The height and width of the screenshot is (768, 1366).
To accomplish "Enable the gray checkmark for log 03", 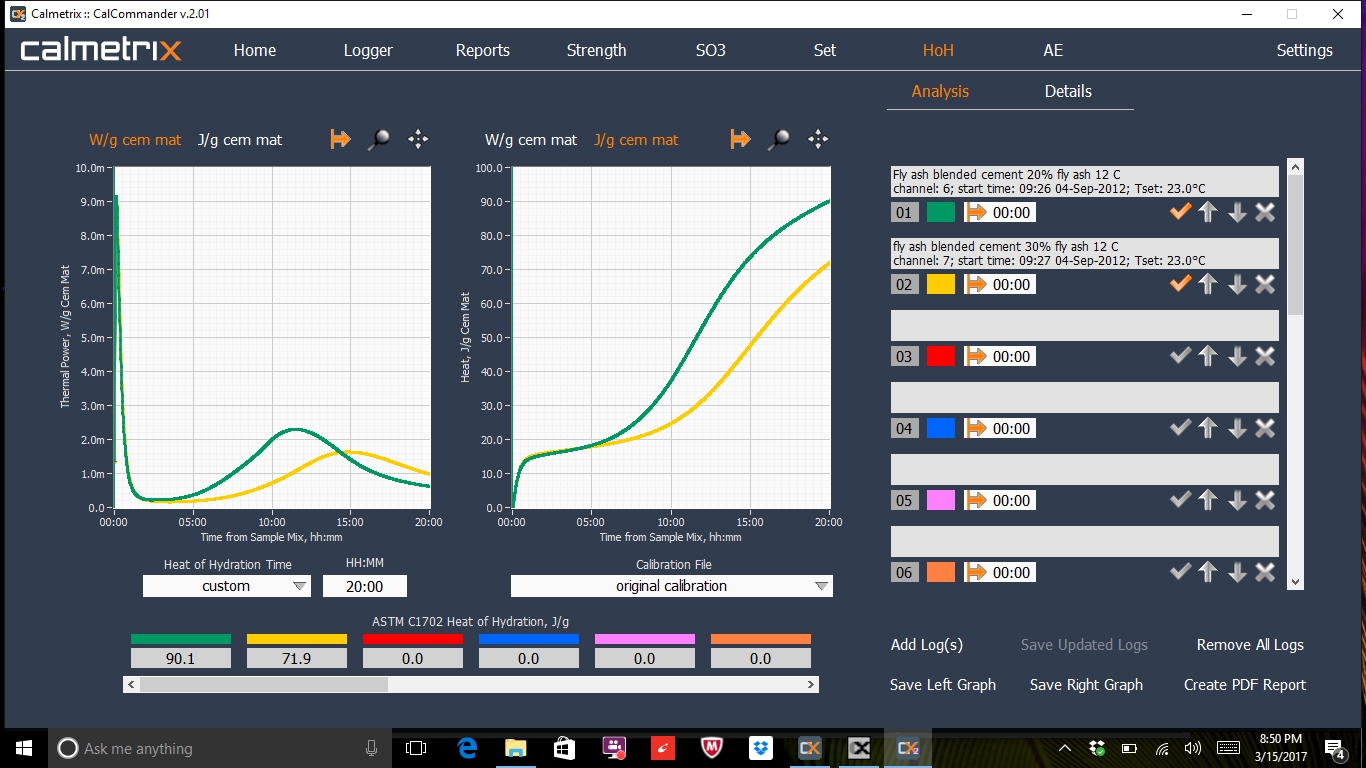I will point(1180,355).
